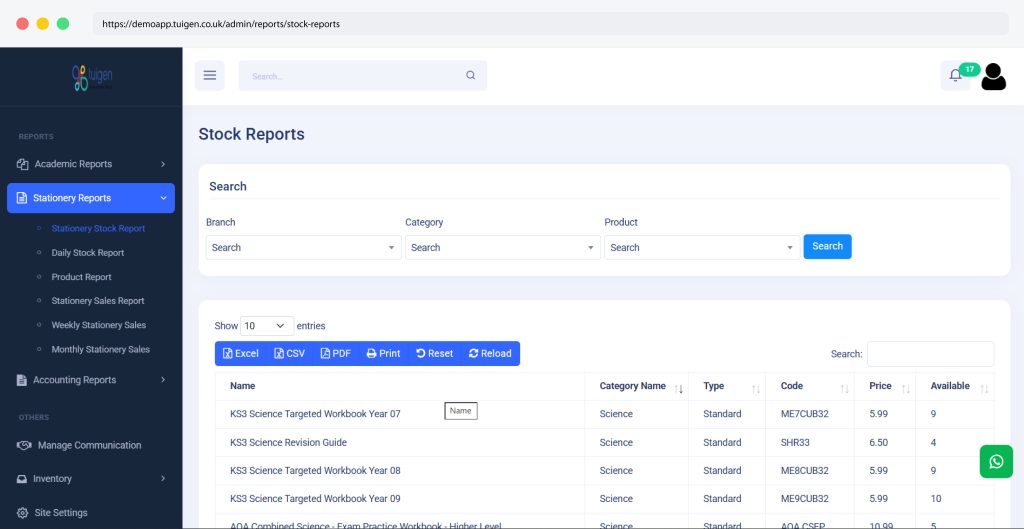Change the Show entries count dropdown
Viewport: 1024px width, 529px height.
[267, 326]
